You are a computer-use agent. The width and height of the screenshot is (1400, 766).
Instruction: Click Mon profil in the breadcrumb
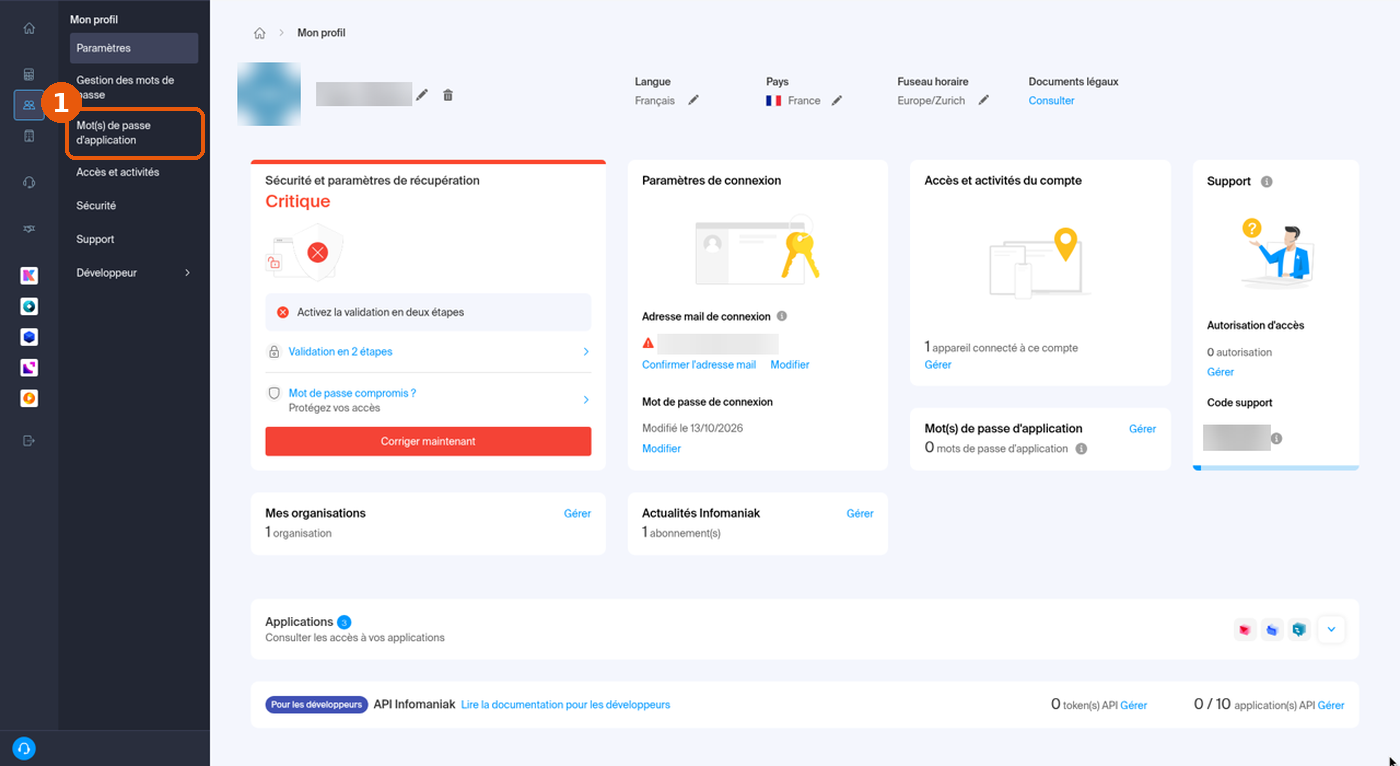click(321, 33)
